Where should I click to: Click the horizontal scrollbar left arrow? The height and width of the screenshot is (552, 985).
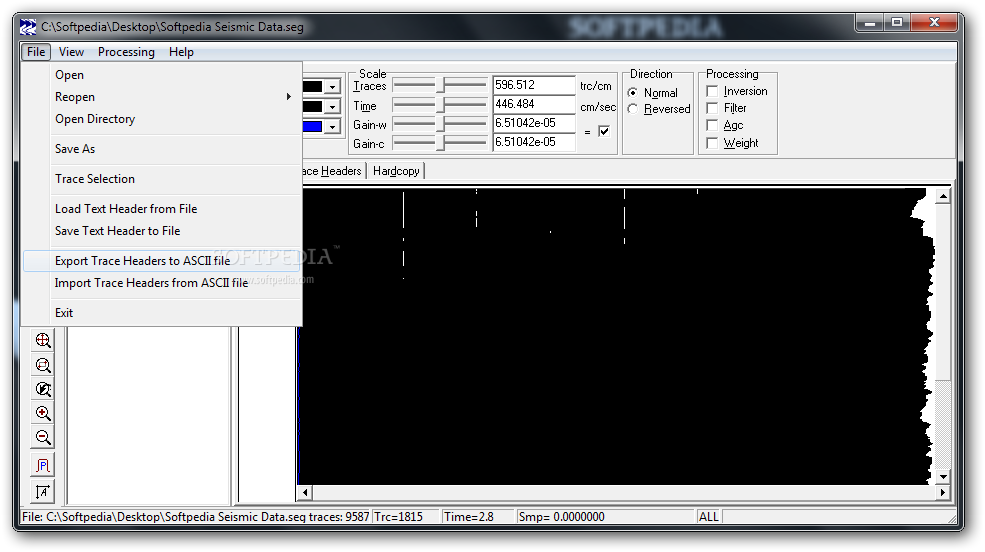(x=305, y=492)
